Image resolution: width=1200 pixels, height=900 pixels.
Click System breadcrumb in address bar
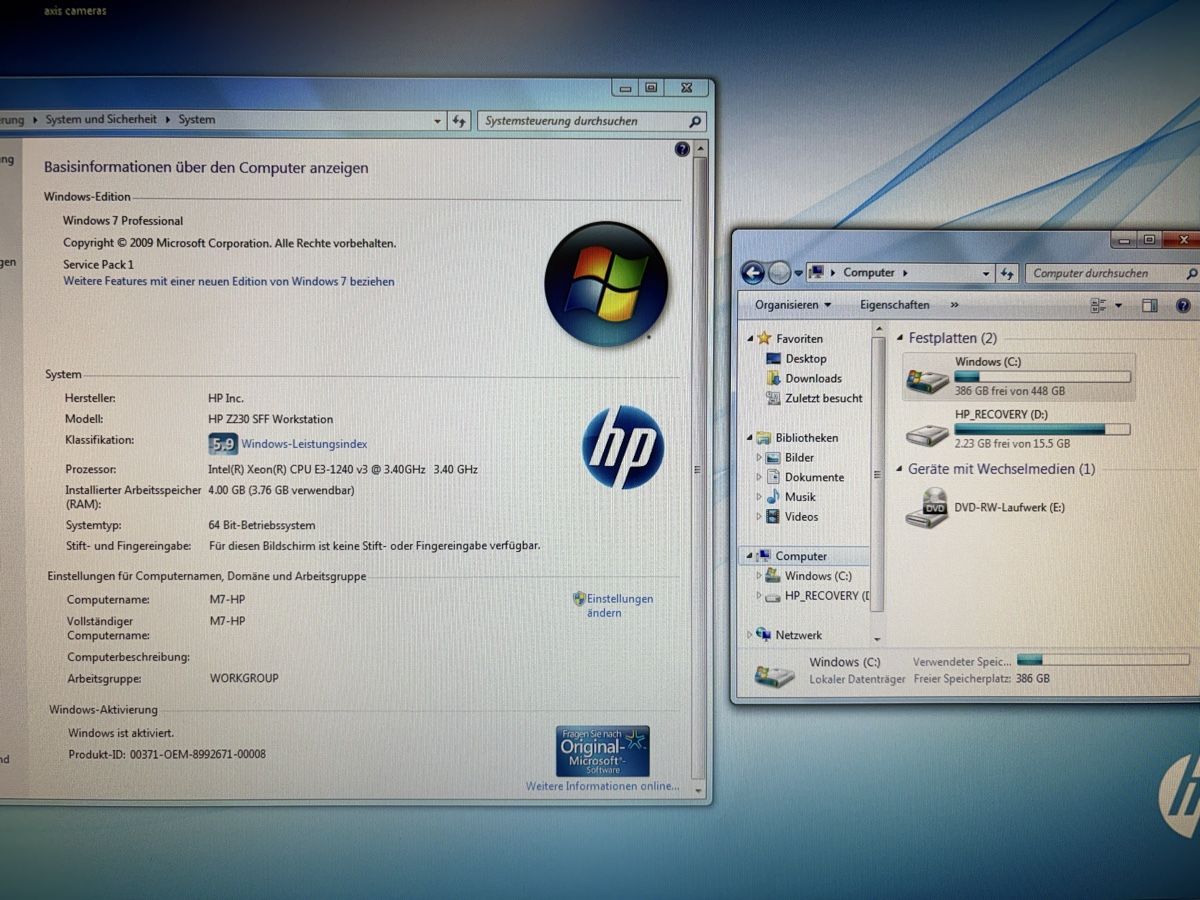click(x=197, y=119)
